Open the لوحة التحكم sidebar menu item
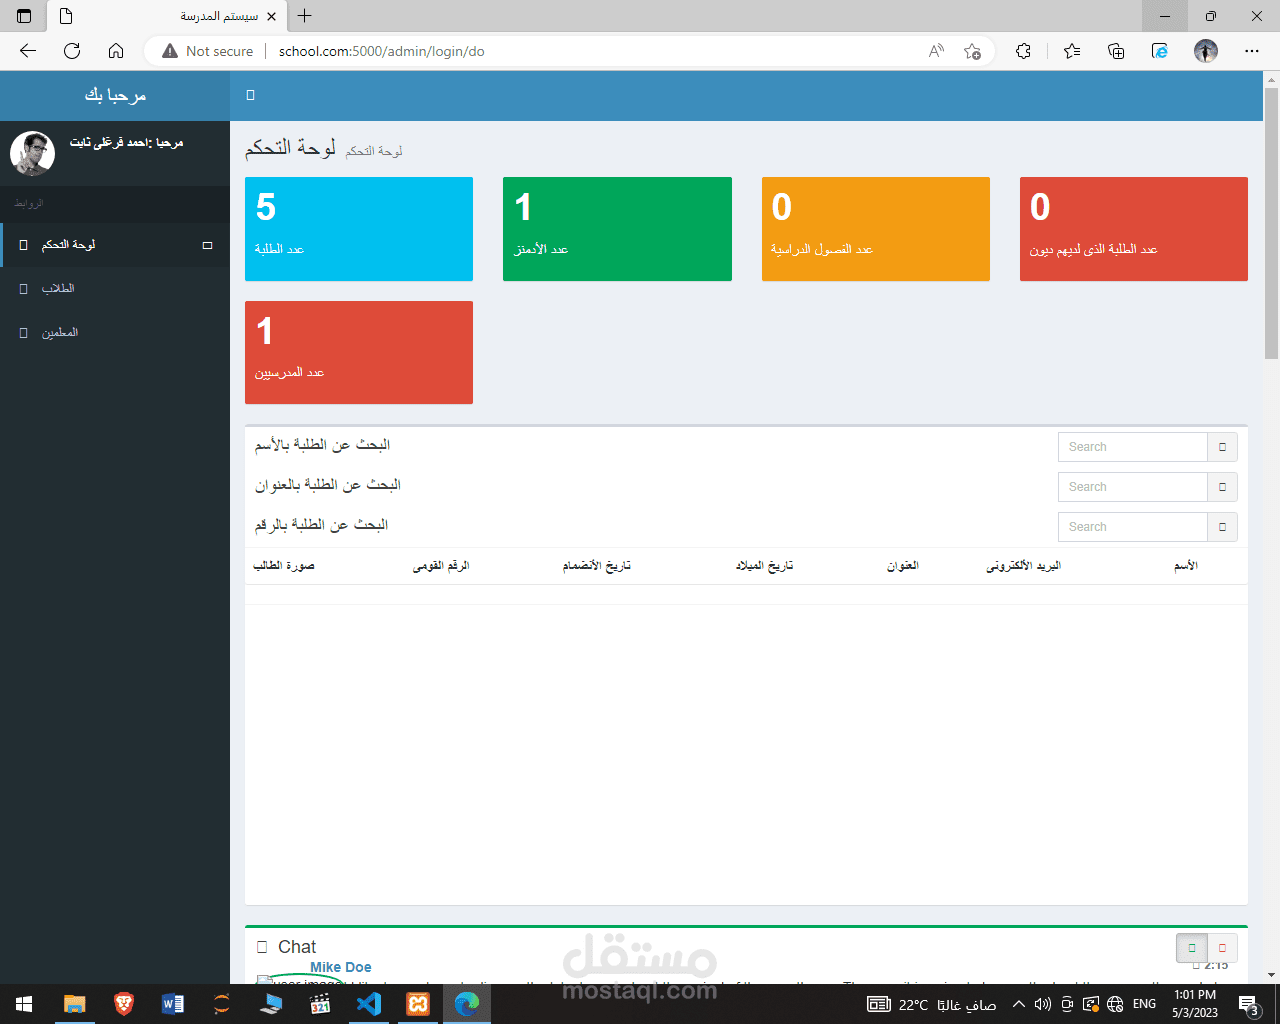Screen dimensions: 1280x1024 [115, 245]
